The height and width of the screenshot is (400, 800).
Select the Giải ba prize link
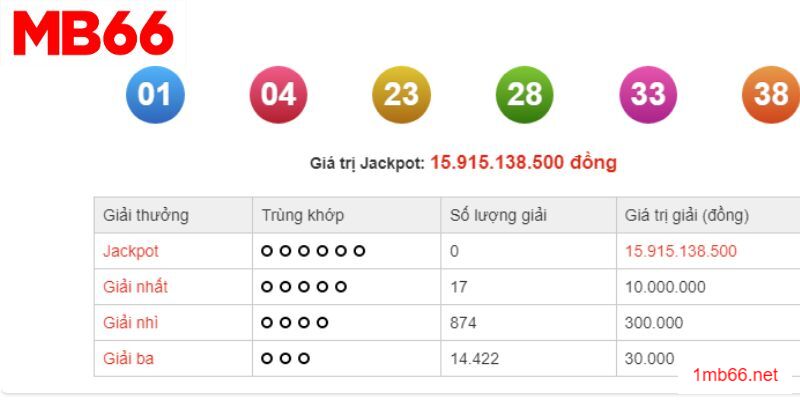(128, 358)
